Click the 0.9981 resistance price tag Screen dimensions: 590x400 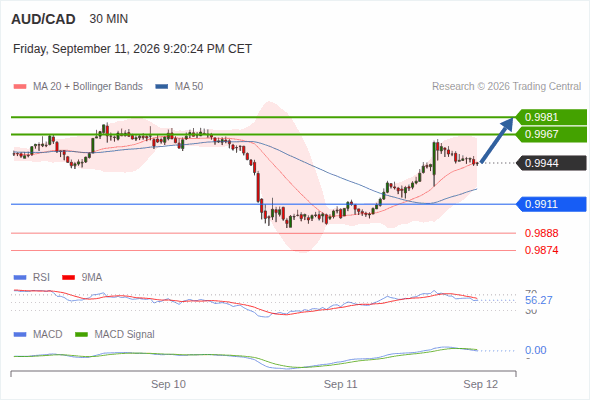click(551, 117)
